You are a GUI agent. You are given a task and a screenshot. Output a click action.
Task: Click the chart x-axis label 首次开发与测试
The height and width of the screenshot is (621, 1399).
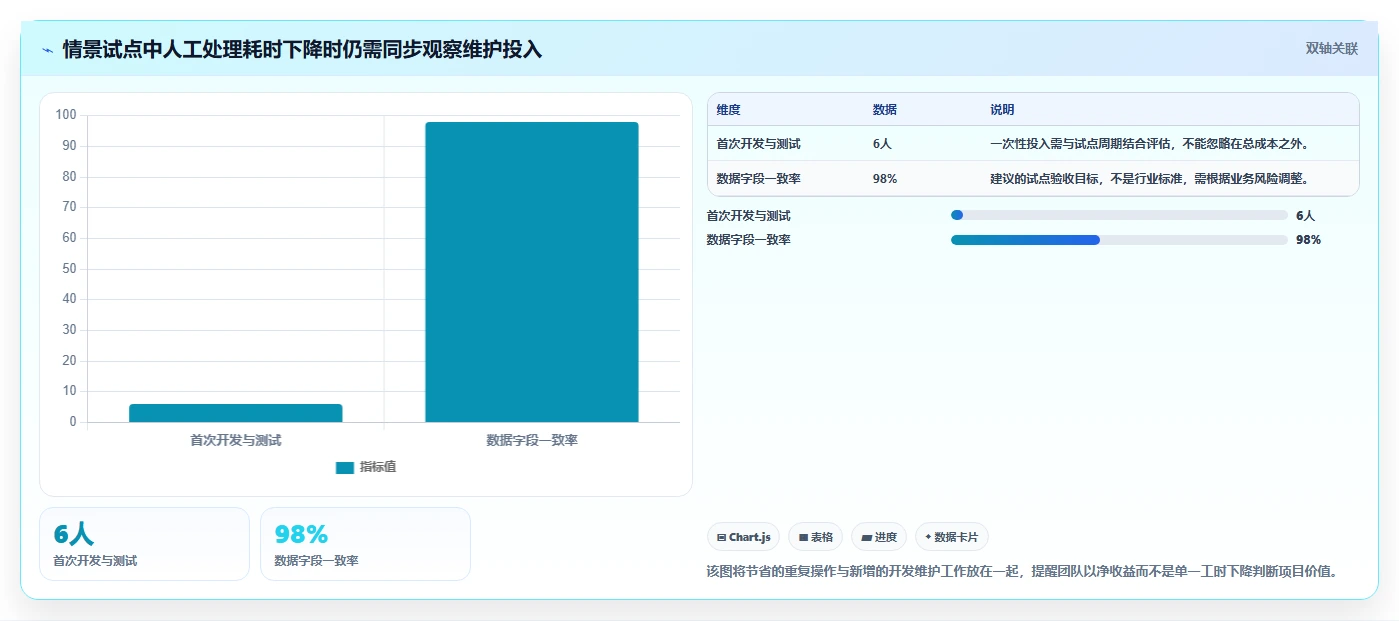click(236, 440)
